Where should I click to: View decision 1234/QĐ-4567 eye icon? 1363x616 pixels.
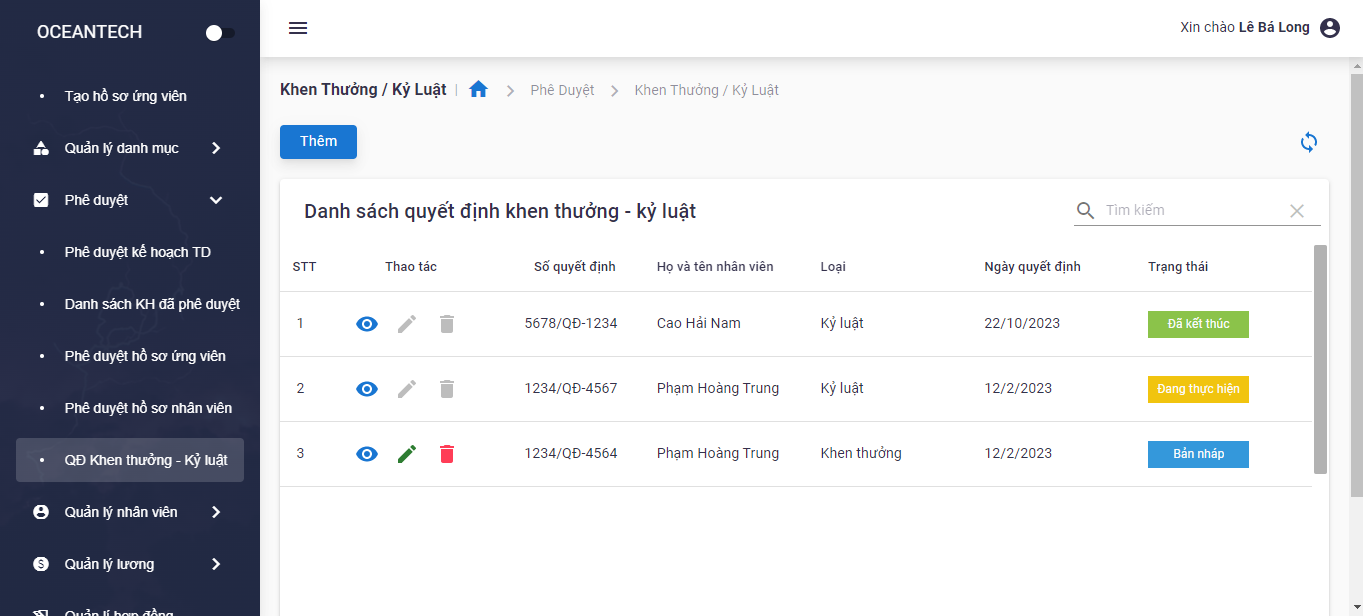pyautogui.click(x=367, y=389)
